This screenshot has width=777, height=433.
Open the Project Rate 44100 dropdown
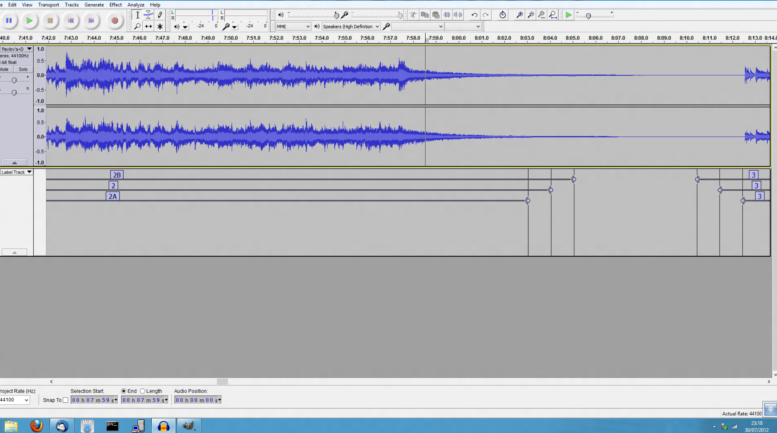[14, 400]
